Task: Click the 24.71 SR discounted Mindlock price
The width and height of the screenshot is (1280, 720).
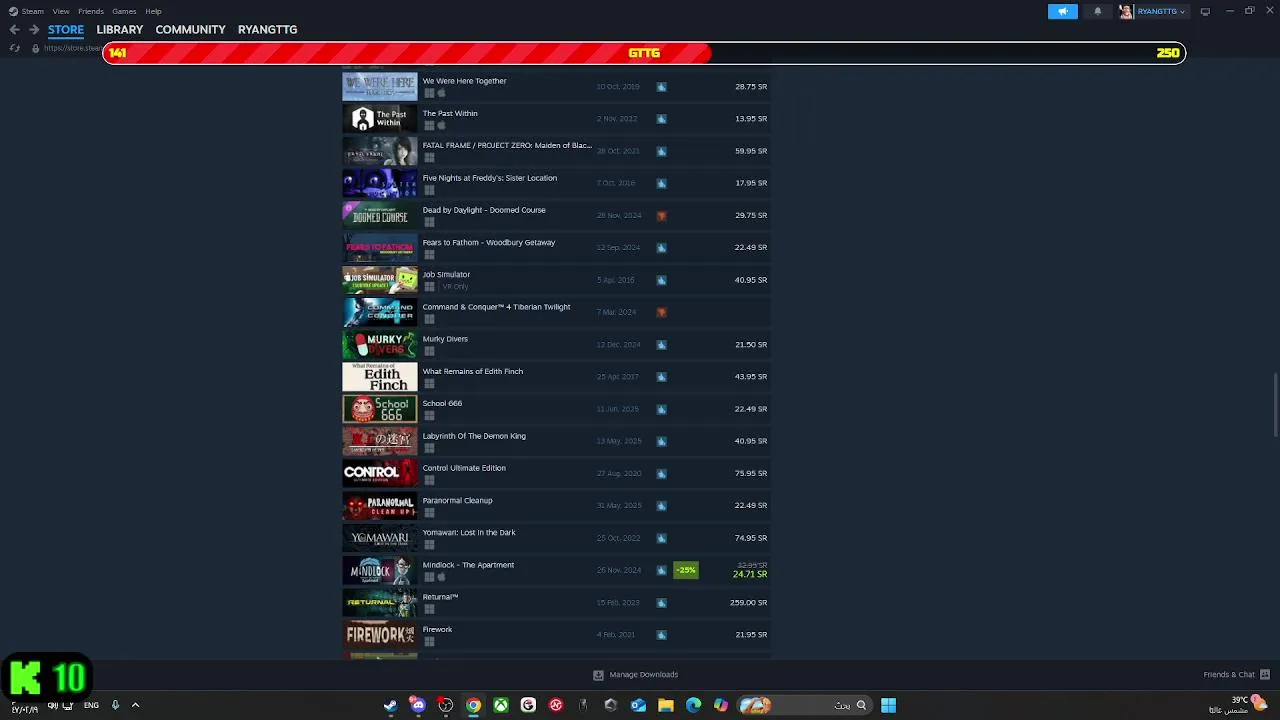Action: [750, 575]
